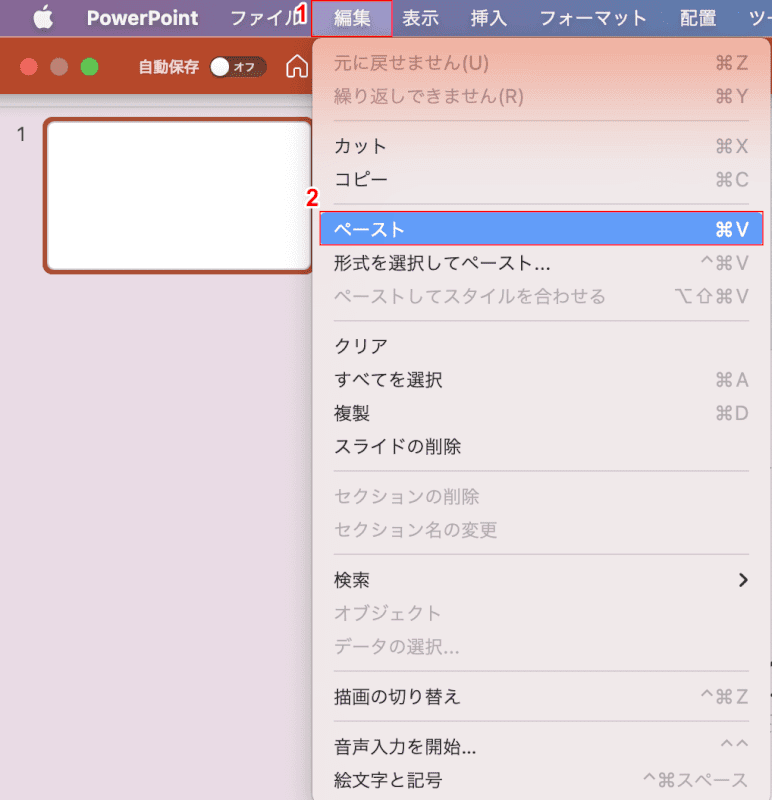Choose 音声入力を開始...
The image size is (772, 800).
541,747
